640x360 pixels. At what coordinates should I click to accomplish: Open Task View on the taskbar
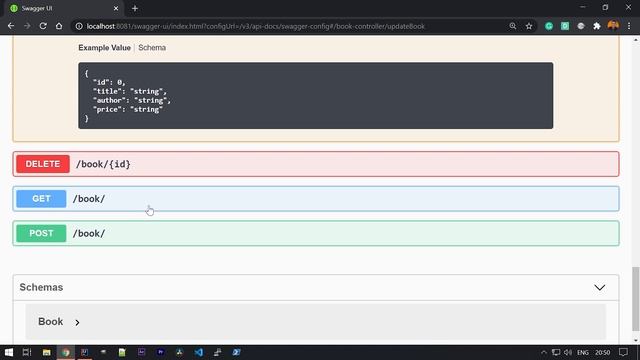[27, 352]
